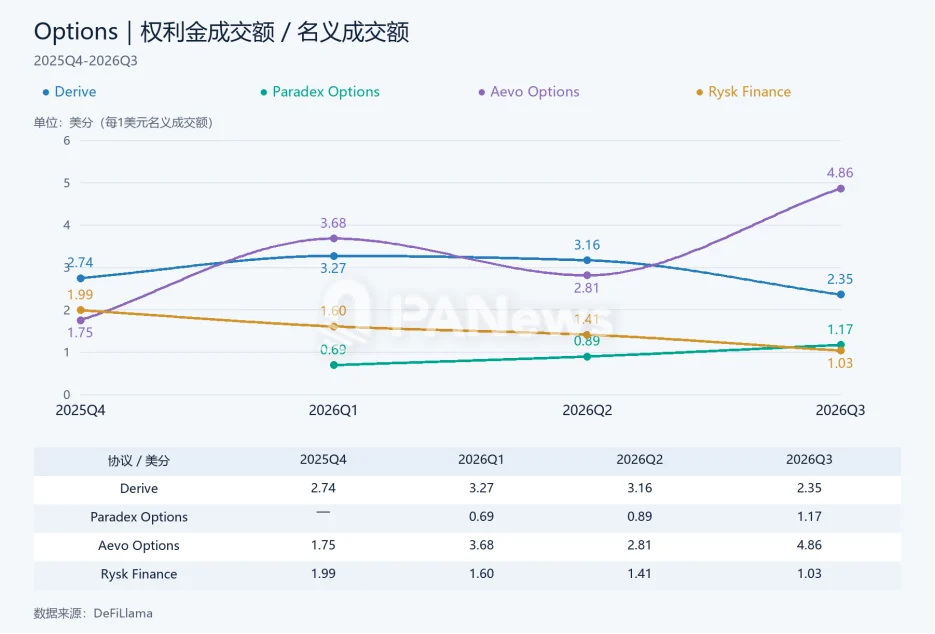
Task: Click the '2026Q1' label on the chart x-axis
Action: (x=333, y=410)
